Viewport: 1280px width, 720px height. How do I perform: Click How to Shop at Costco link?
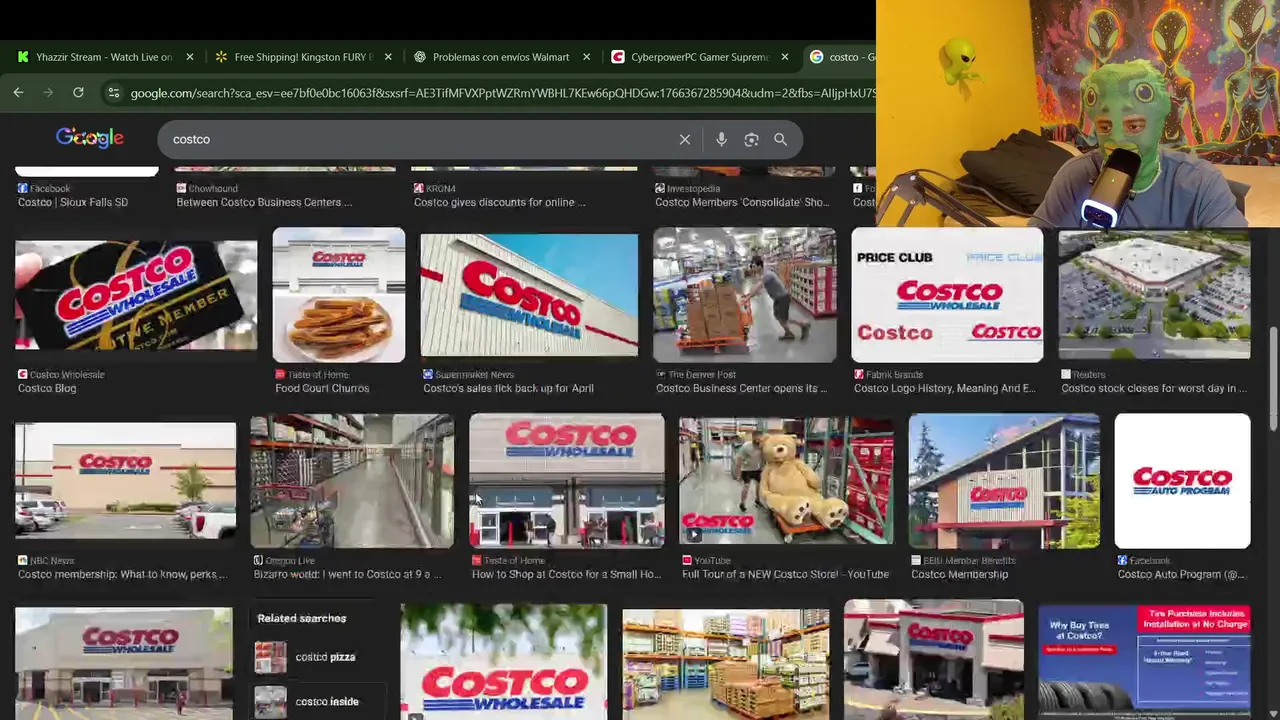click(566, 574)
